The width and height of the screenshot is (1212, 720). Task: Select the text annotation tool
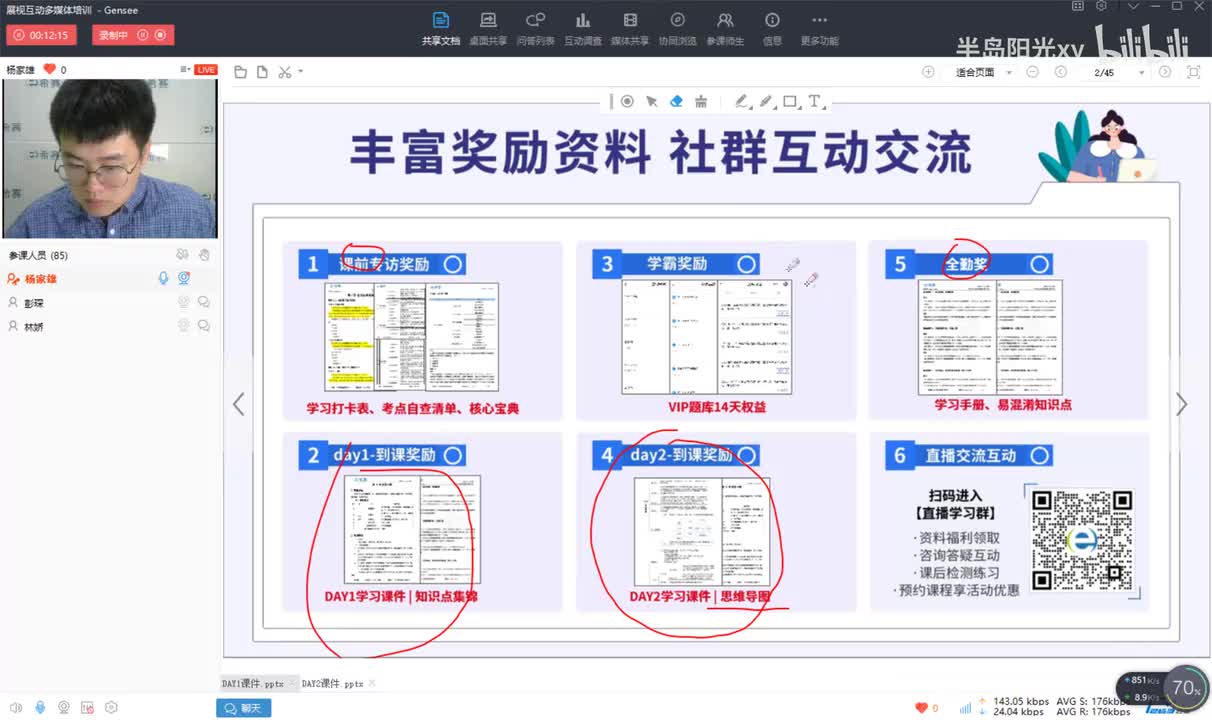(816, 101)
